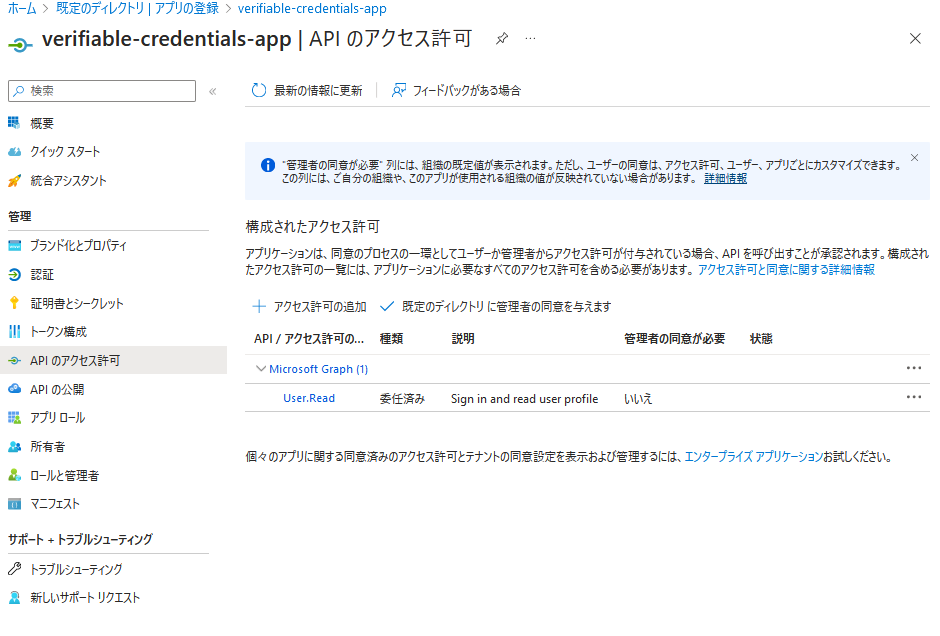This screenshot has width=940, height=636.
Task: Open フィードバックがある場合 feedback option
Action: click(456, 90)
